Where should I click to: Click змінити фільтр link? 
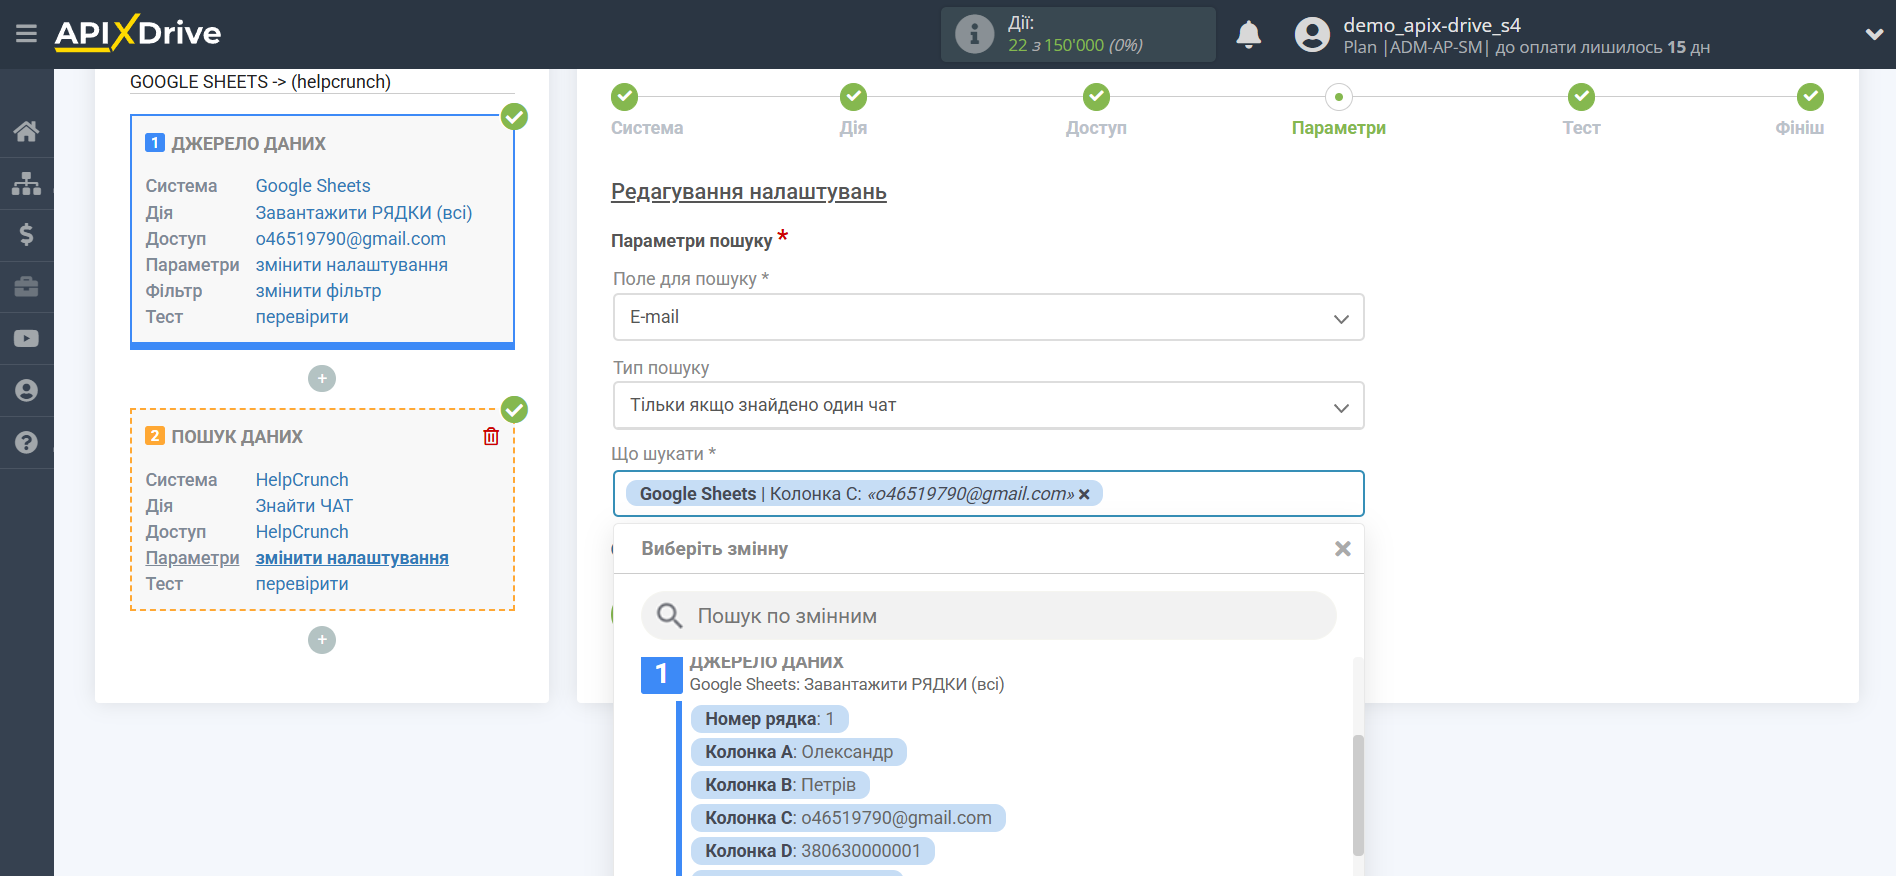point(319,291)
